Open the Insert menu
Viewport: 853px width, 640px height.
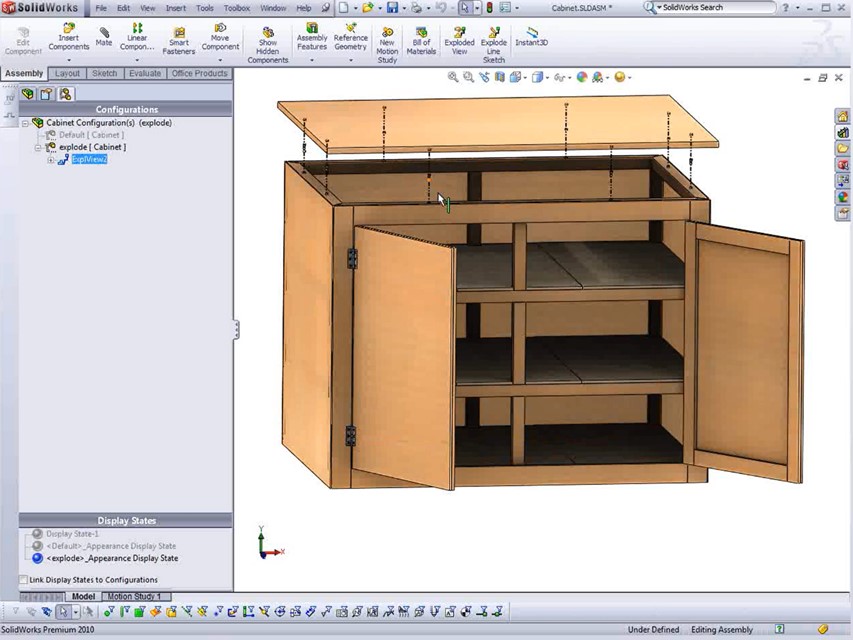(x=175, y=8)
